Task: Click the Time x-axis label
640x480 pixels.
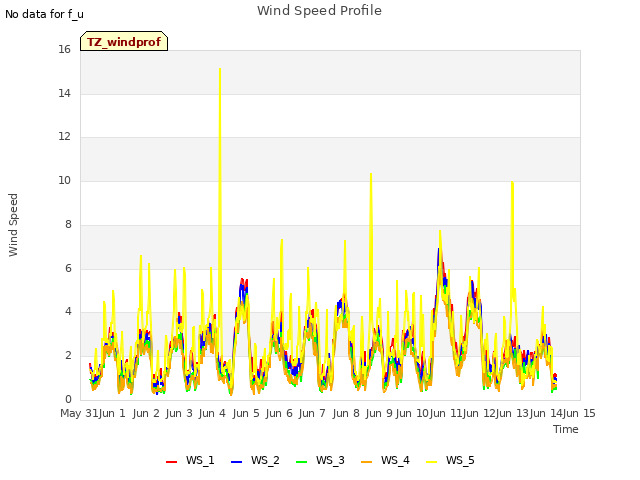Action: click(x=566, y=429)
